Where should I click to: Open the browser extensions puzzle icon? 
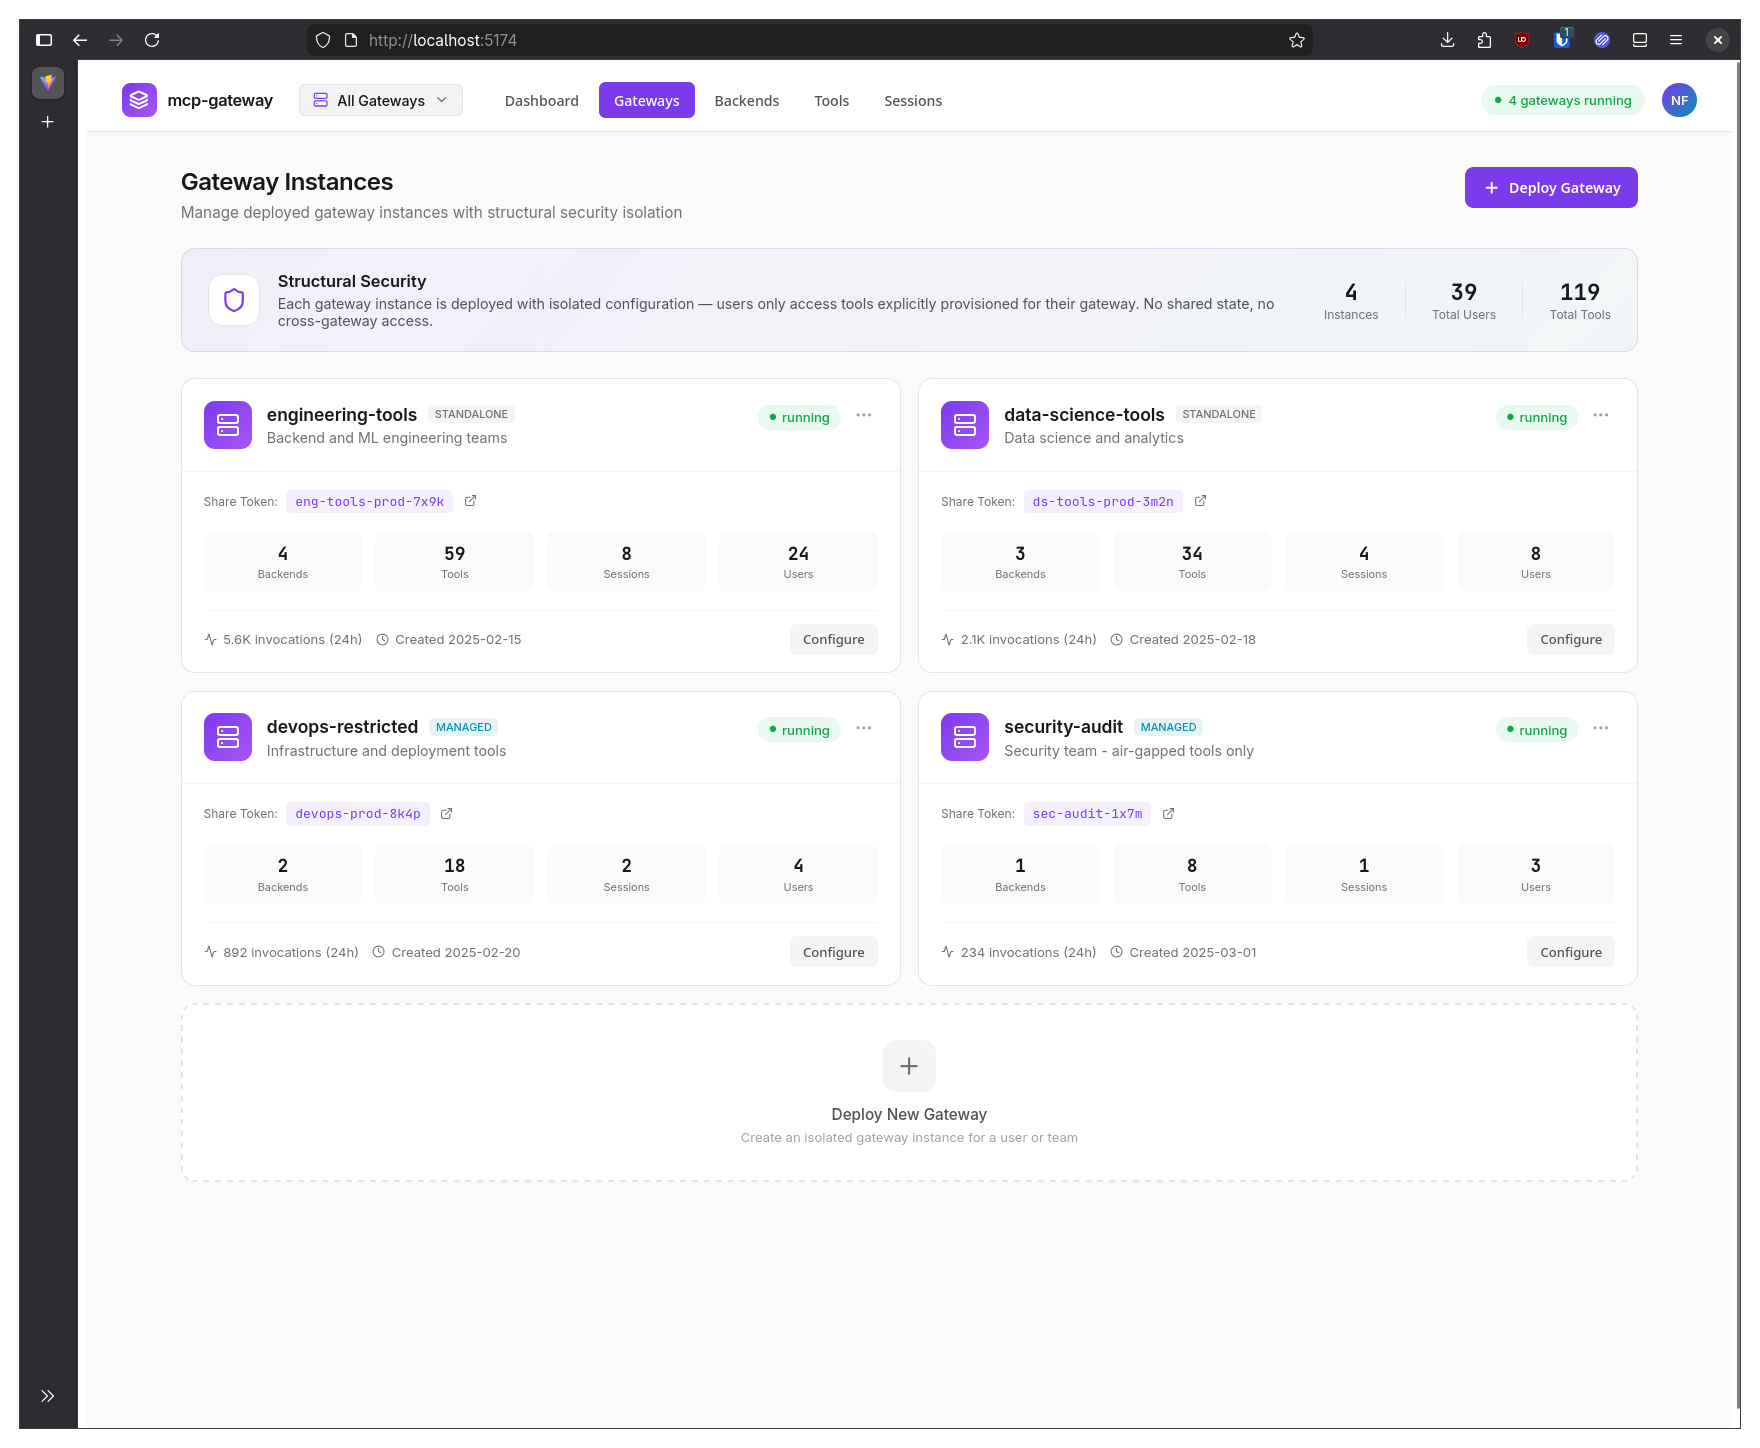point(1484,40)
